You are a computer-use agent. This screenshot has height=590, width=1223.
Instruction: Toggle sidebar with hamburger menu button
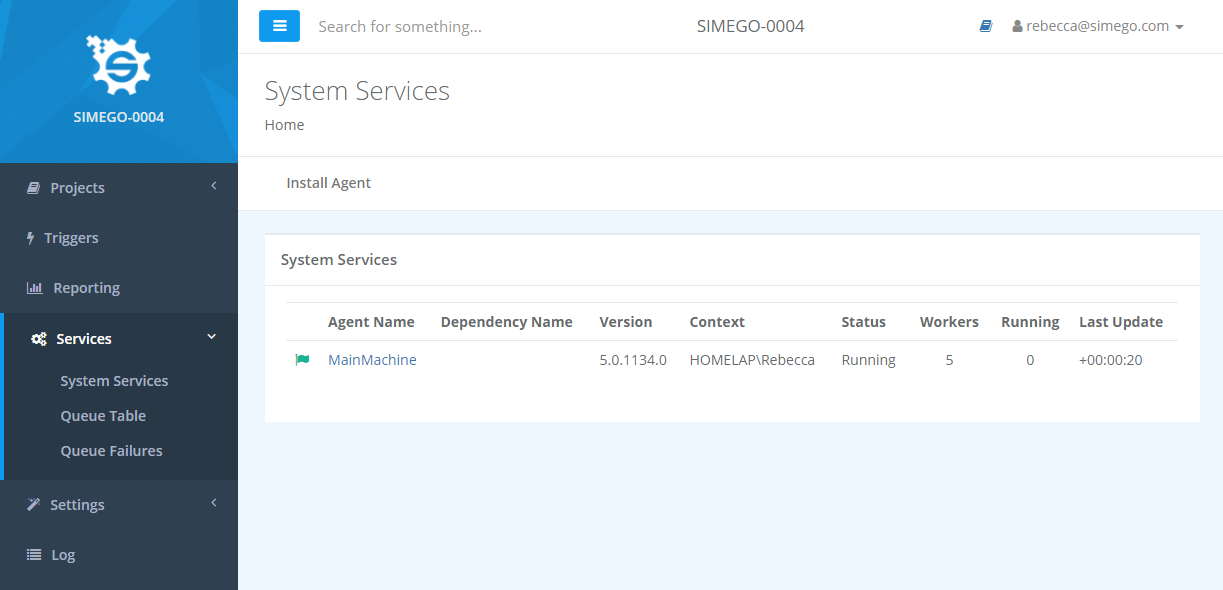[x=279, y=26]
